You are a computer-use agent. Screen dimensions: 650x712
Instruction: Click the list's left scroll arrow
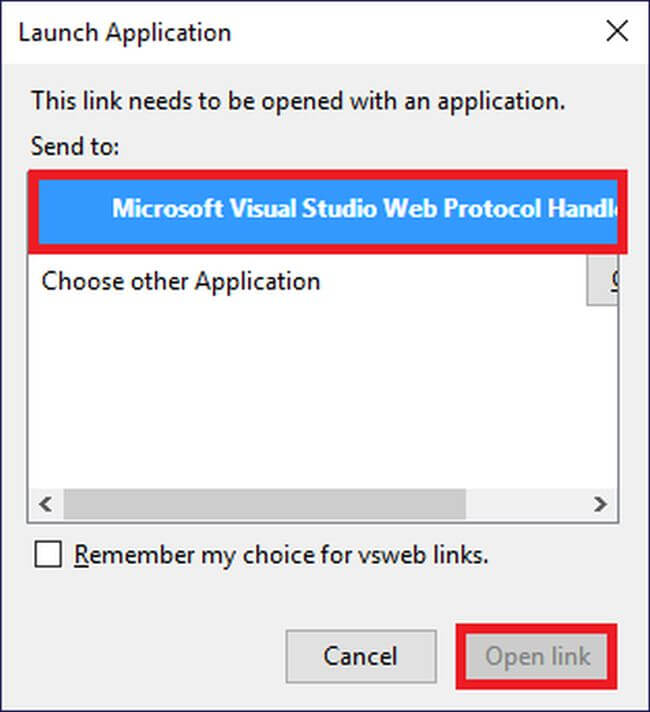click(x=46, y=504)
